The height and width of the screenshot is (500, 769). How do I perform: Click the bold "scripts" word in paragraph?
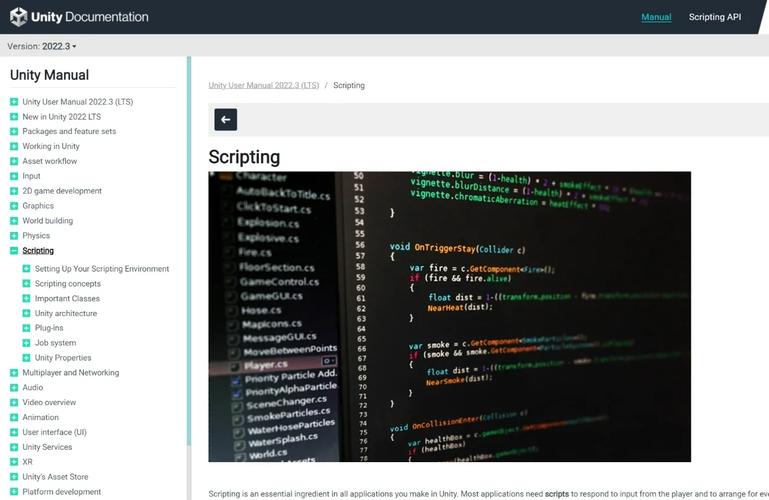click(x=557, y=494)
